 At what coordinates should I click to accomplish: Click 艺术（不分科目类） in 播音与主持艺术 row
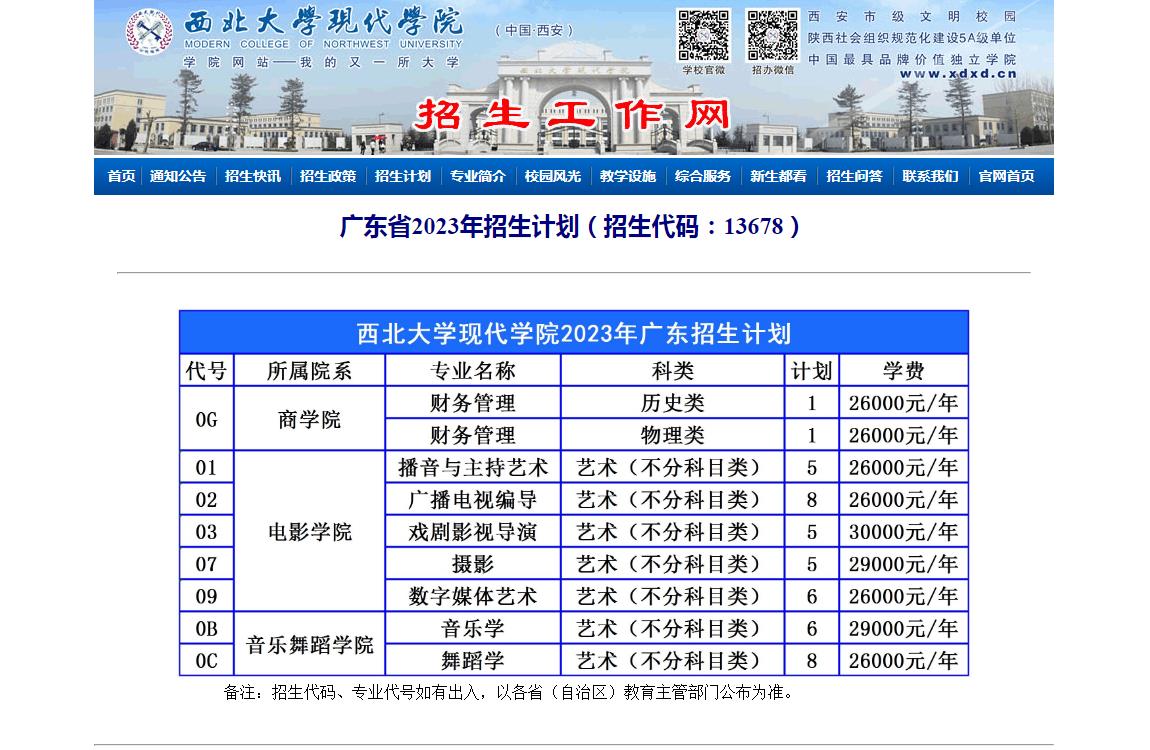673,467
